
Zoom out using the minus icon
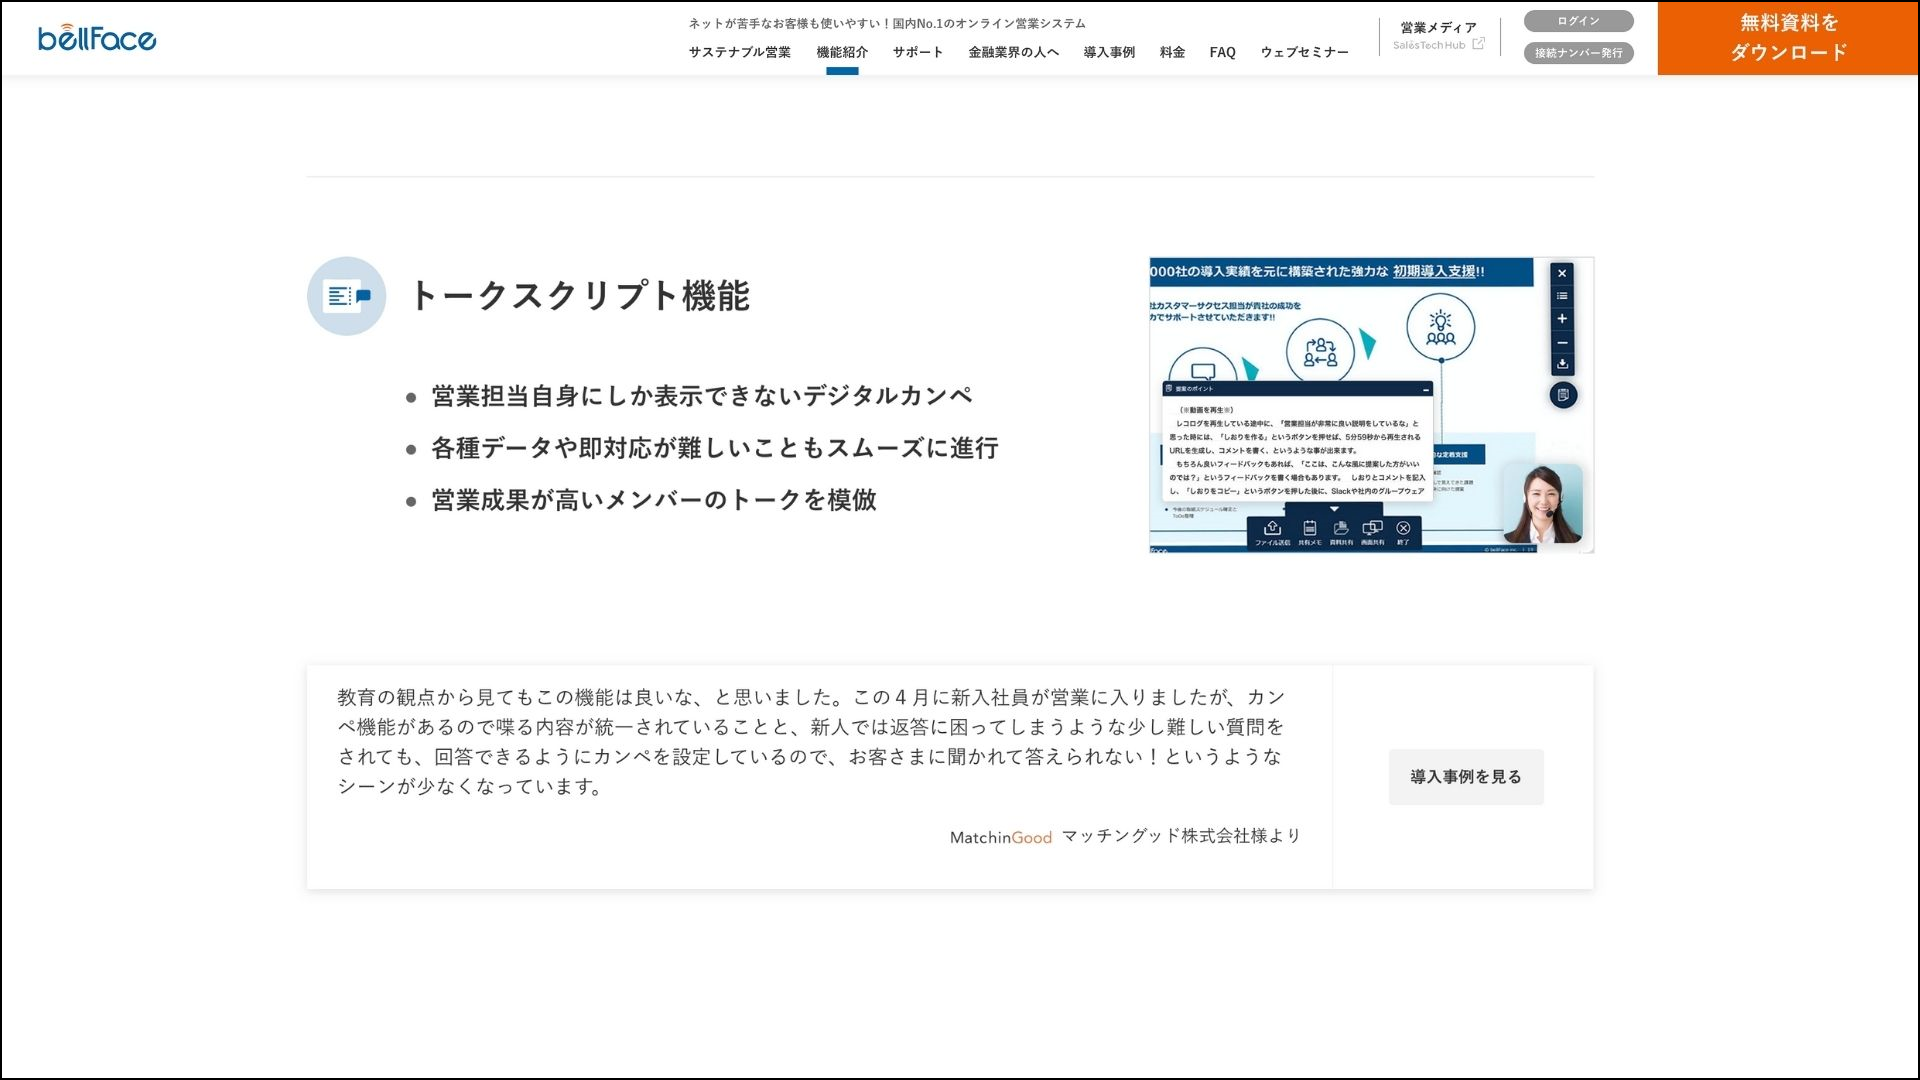pos(1562,343)
